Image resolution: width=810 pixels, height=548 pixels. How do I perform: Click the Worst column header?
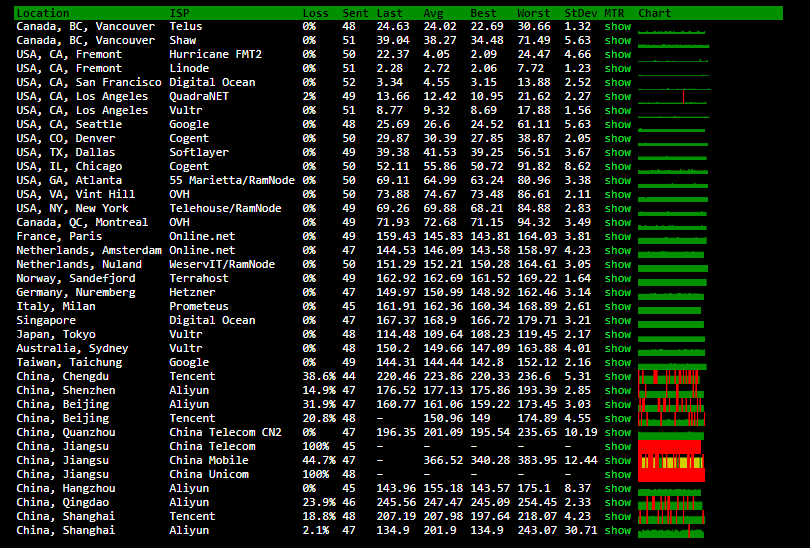pos(534,13)
